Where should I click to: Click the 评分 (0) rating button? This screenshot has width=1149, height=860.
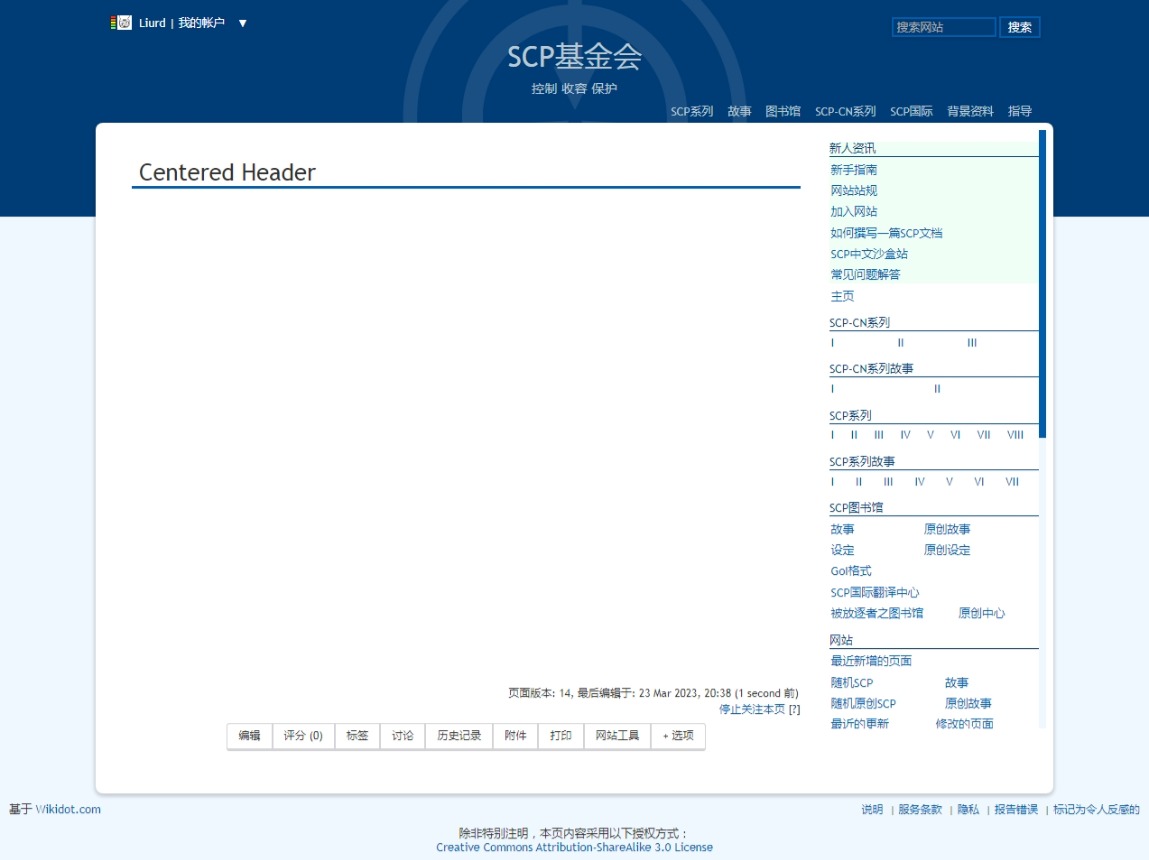pos(303,735)
